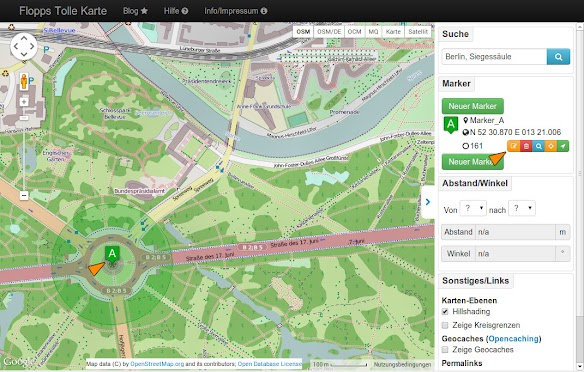Click the green A marker on the map

pos(112,254)
